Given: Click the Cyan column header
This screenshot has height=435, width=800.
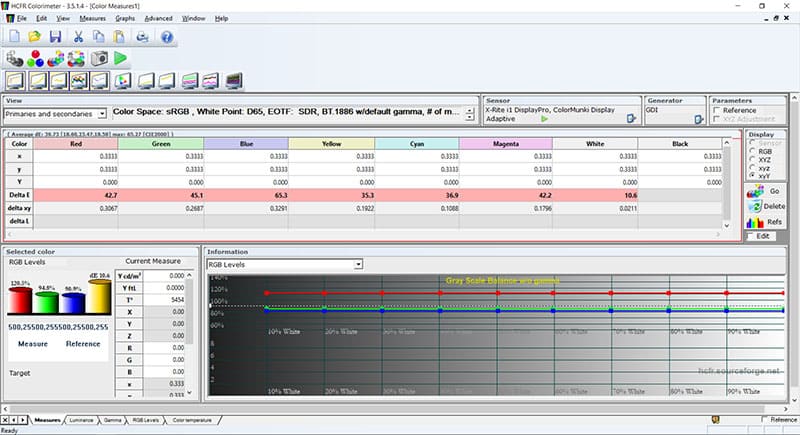Looking at the screenshot, I should tap(417, 144).
